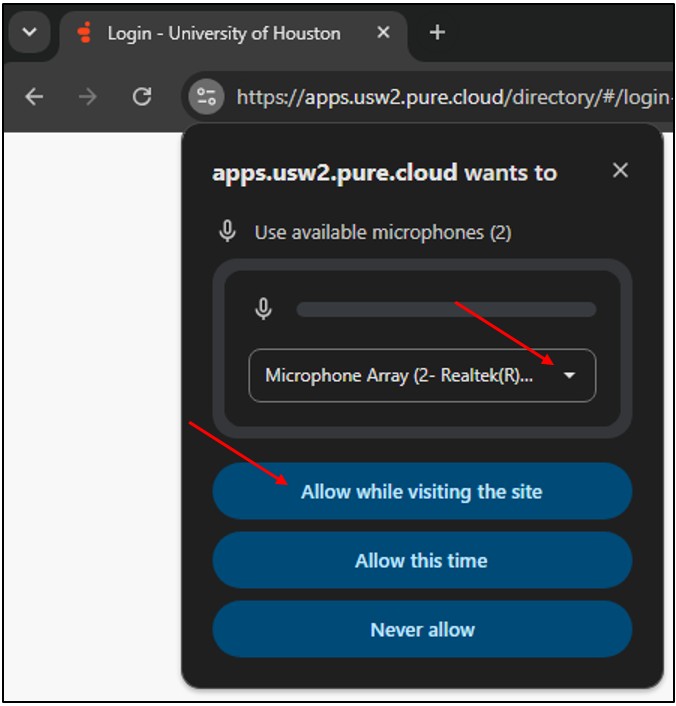The image size is (676, 706).
Task: Close the Login - University of Houston tab
Action: pyautogui.click(x=383, y=32)
